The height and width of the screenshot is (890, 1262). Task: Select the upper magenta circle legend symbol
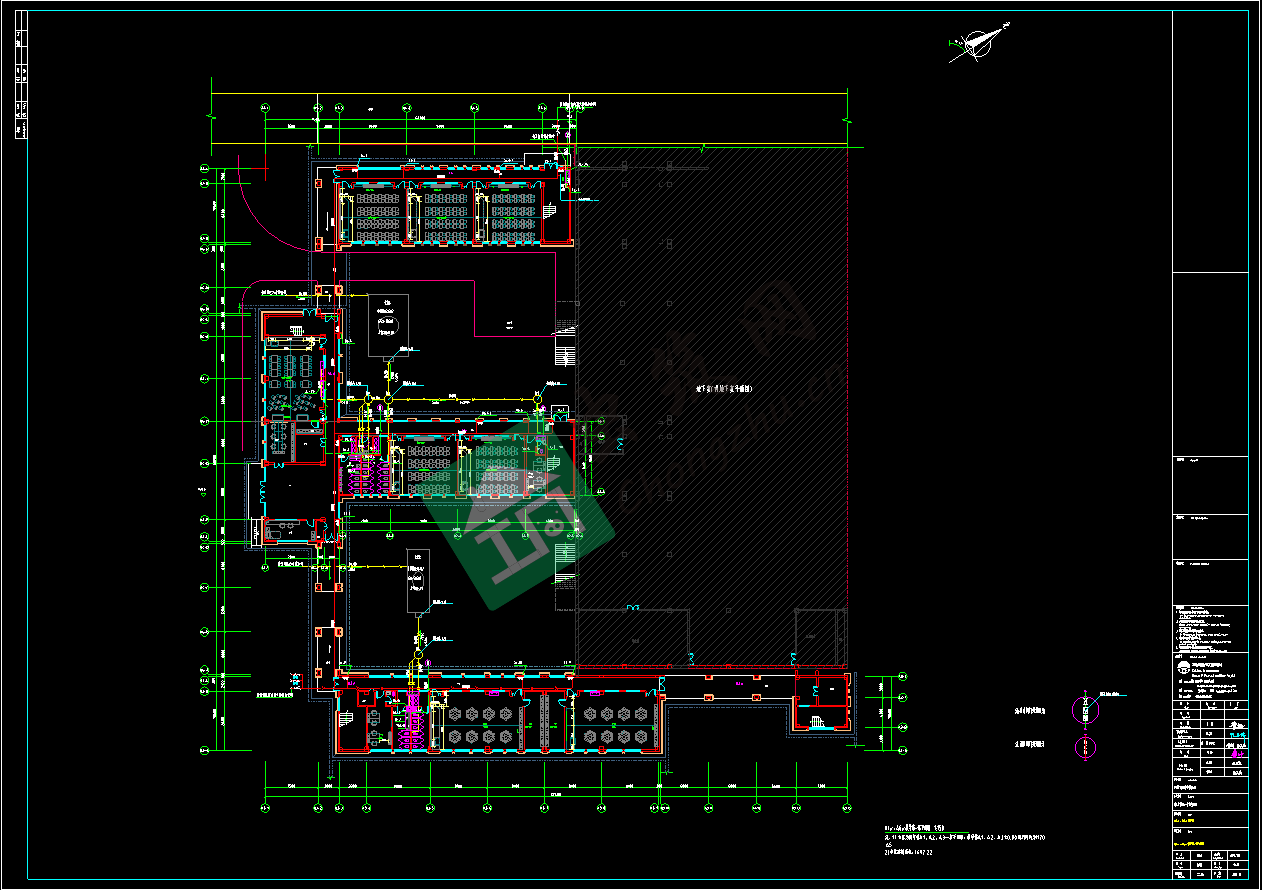pos(1084,709)
